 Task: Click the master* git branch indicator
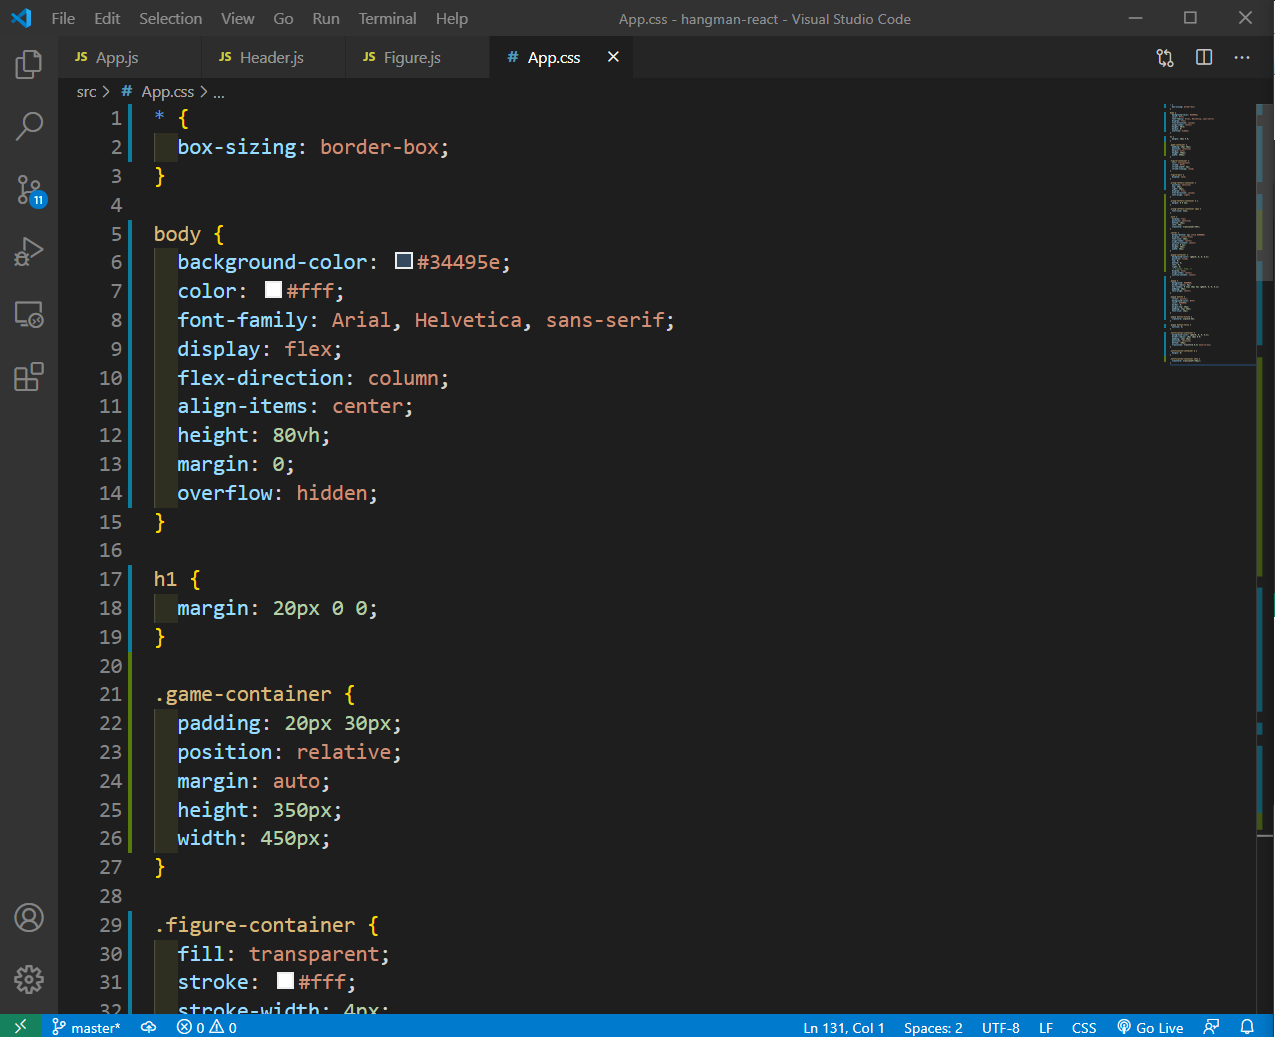click(x=86, y=1027)
